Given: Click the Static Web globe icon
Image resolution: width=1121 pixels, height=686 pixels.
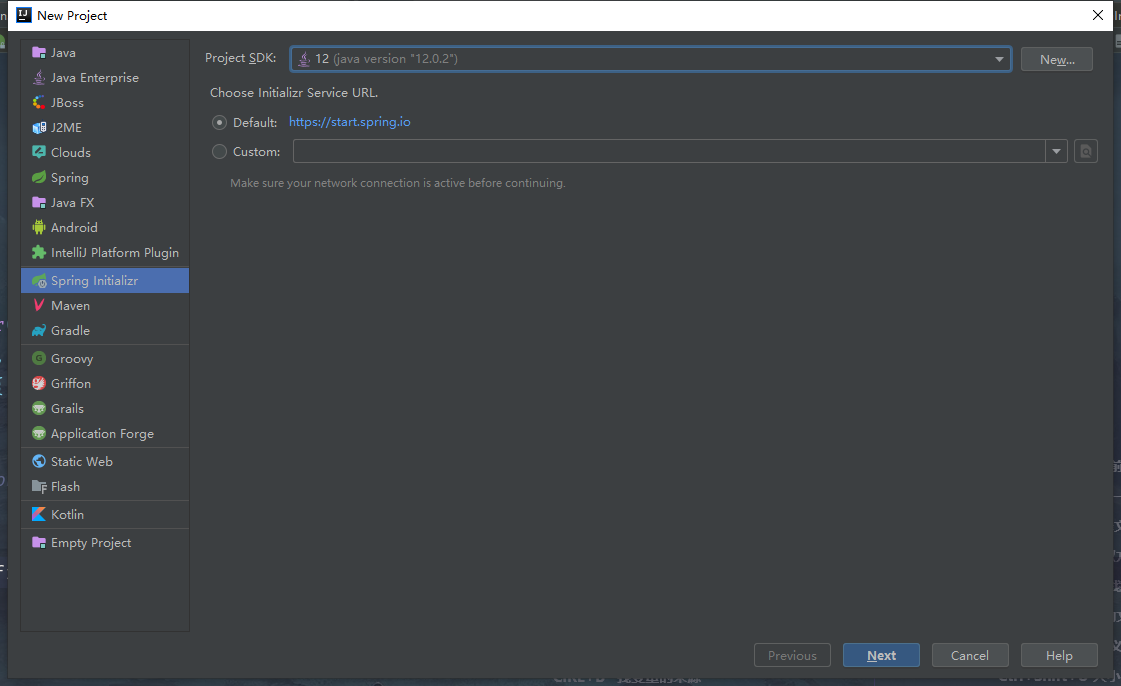Looking at the screenshot, I should tap(39, 462).
